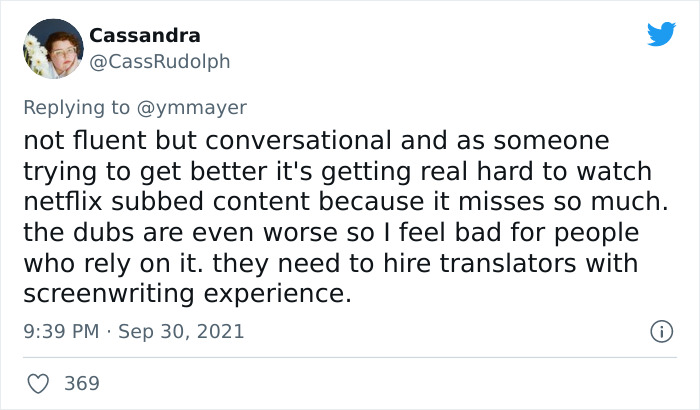Open the 9:39 PM timestamp
700x410 pixels.
61,331
